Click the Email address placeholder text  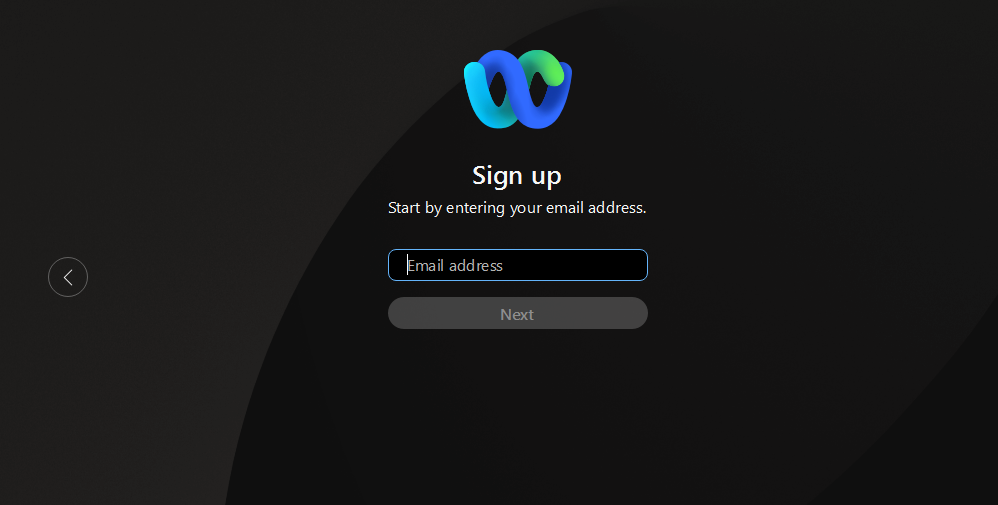click(455, 266)
